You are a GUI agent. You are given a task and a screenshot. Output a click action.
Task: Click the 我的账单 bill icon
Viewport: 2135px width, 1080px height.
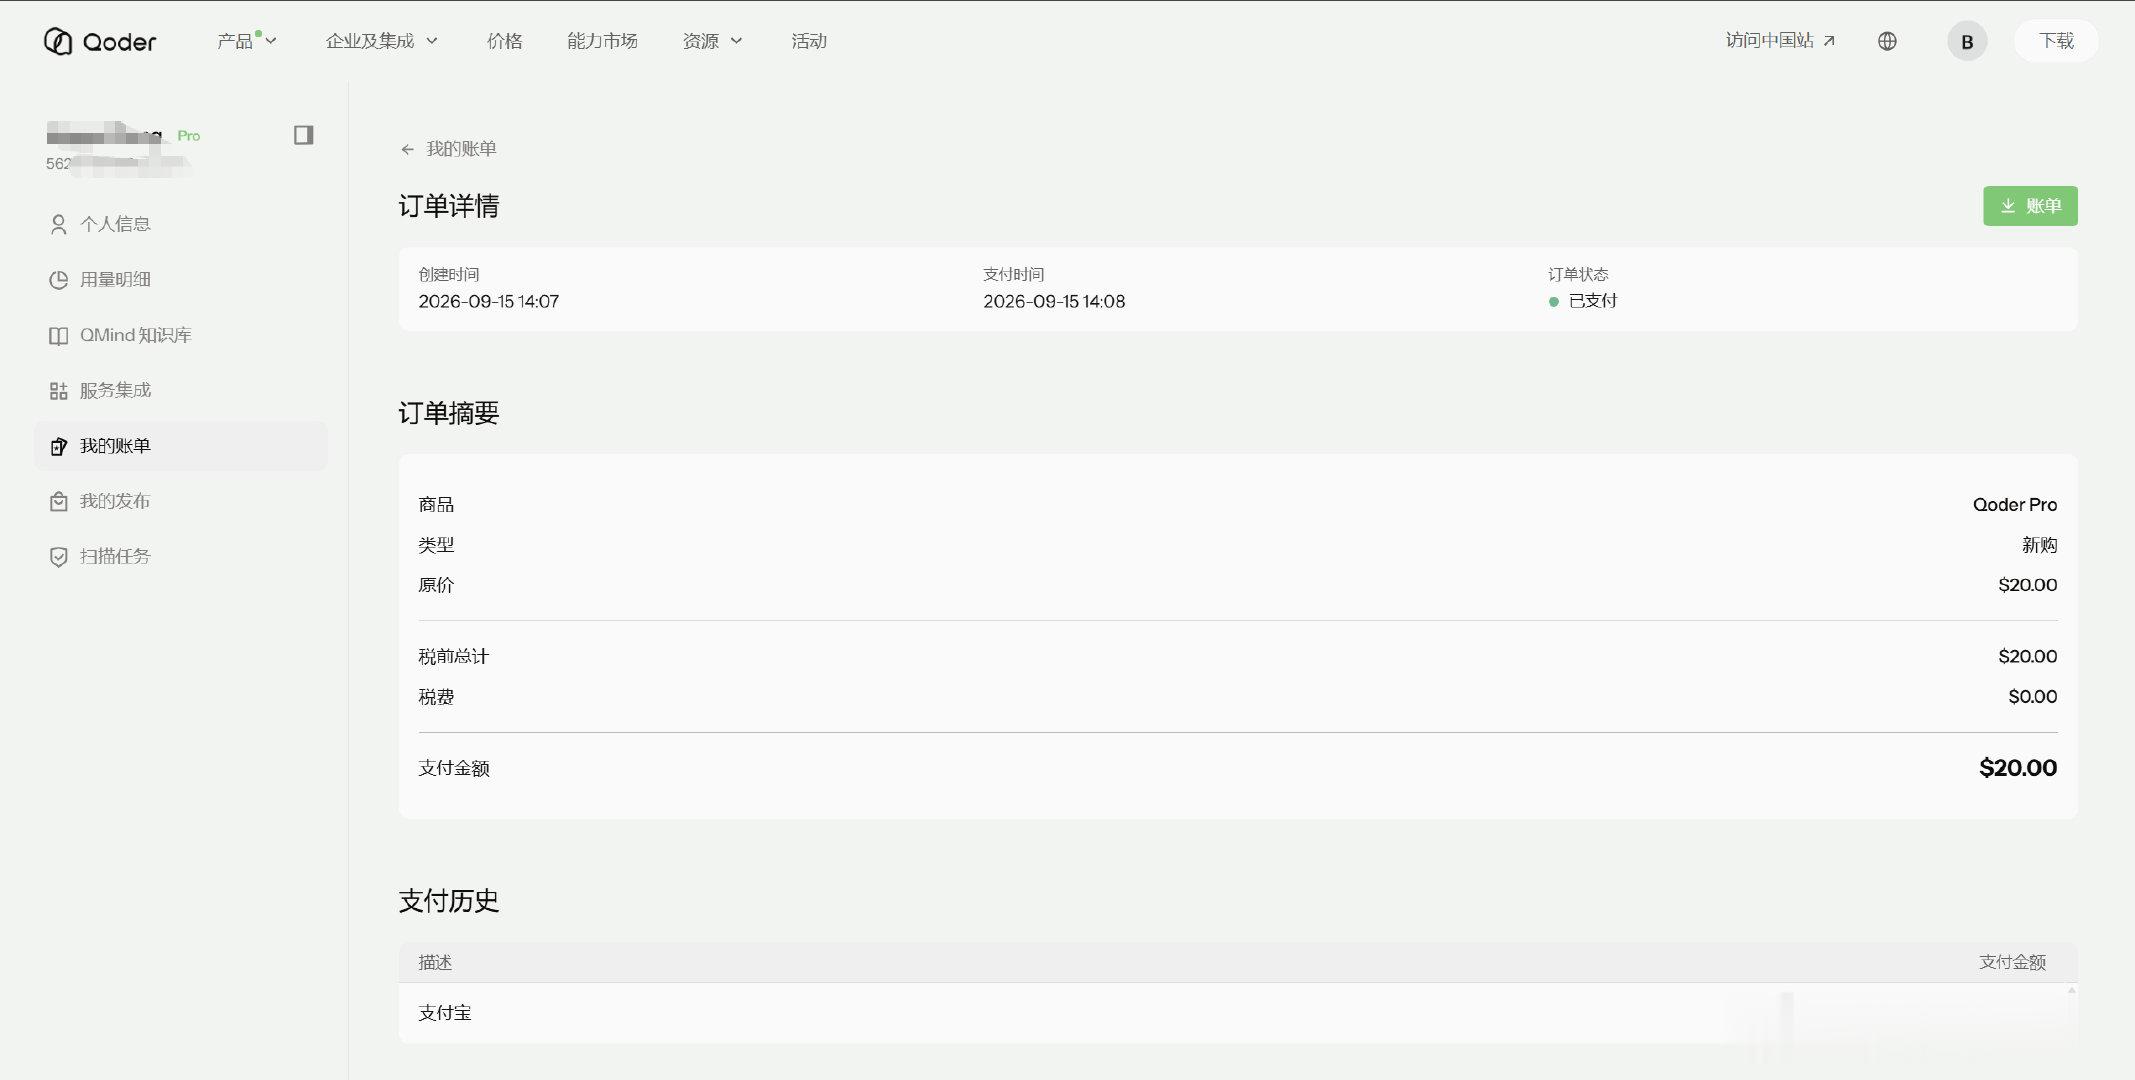tap(59, 446)
